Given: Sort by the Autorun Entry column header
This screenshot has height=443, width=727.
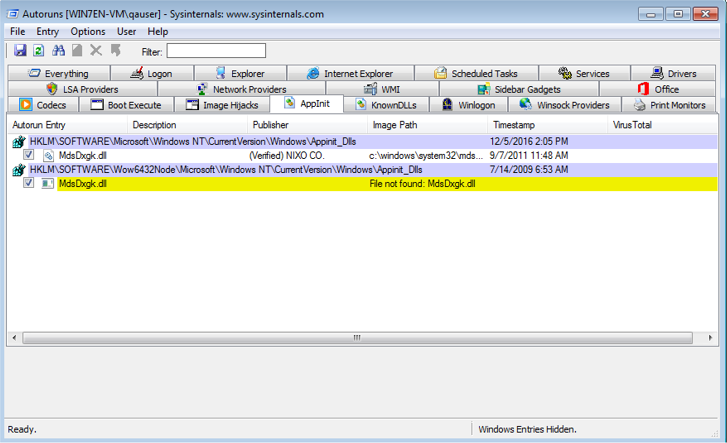Looking at the screenshot, I should click(67, 125).
